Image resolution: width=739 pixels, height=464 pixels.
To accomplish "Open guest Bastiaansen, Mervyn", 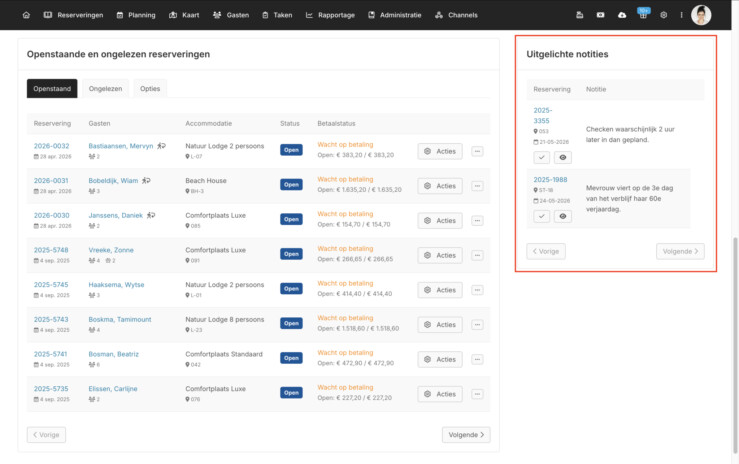I will pyautogui.click(x=121, y=146).
